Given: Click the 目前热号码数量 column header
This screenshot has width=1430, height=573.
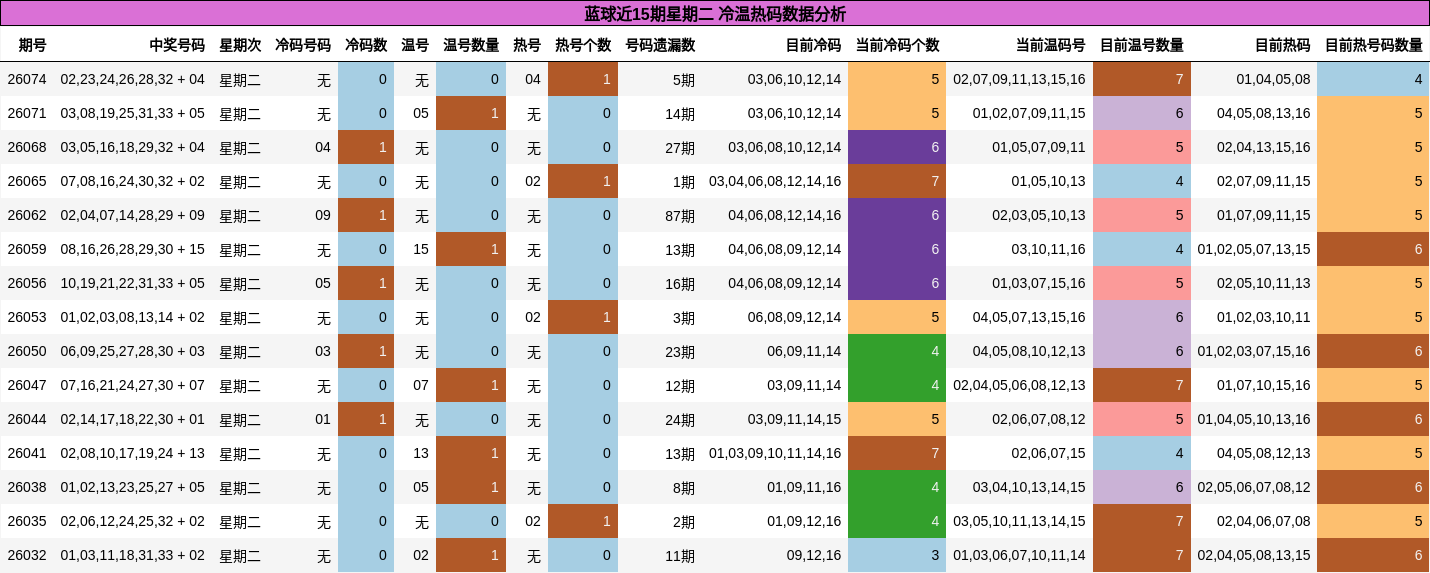Looking at the screenshot, I should tap(1373, 45).
